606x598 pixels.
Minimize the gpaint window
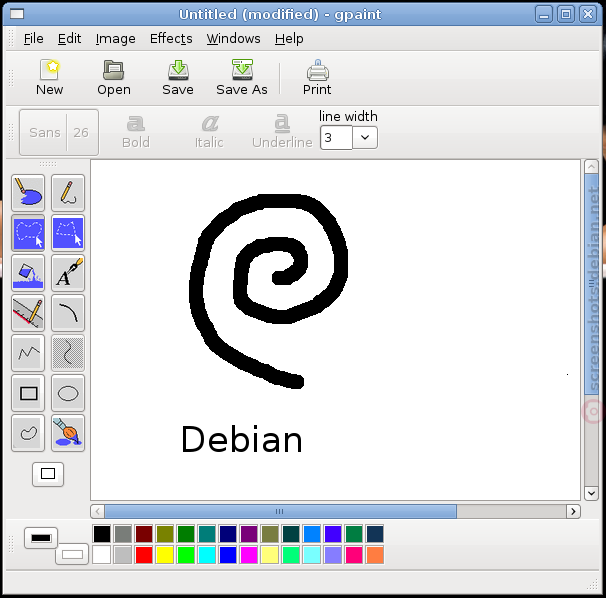pos(544,15)
